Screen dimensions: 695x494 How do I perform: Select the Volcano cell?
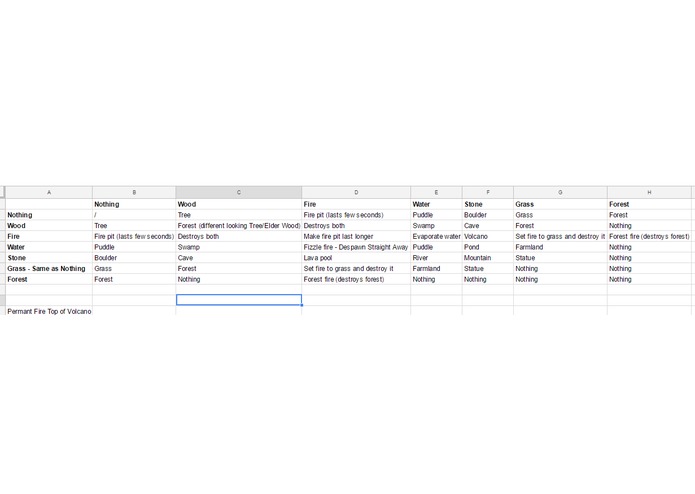pyautogui.click(x=488, y=237)
